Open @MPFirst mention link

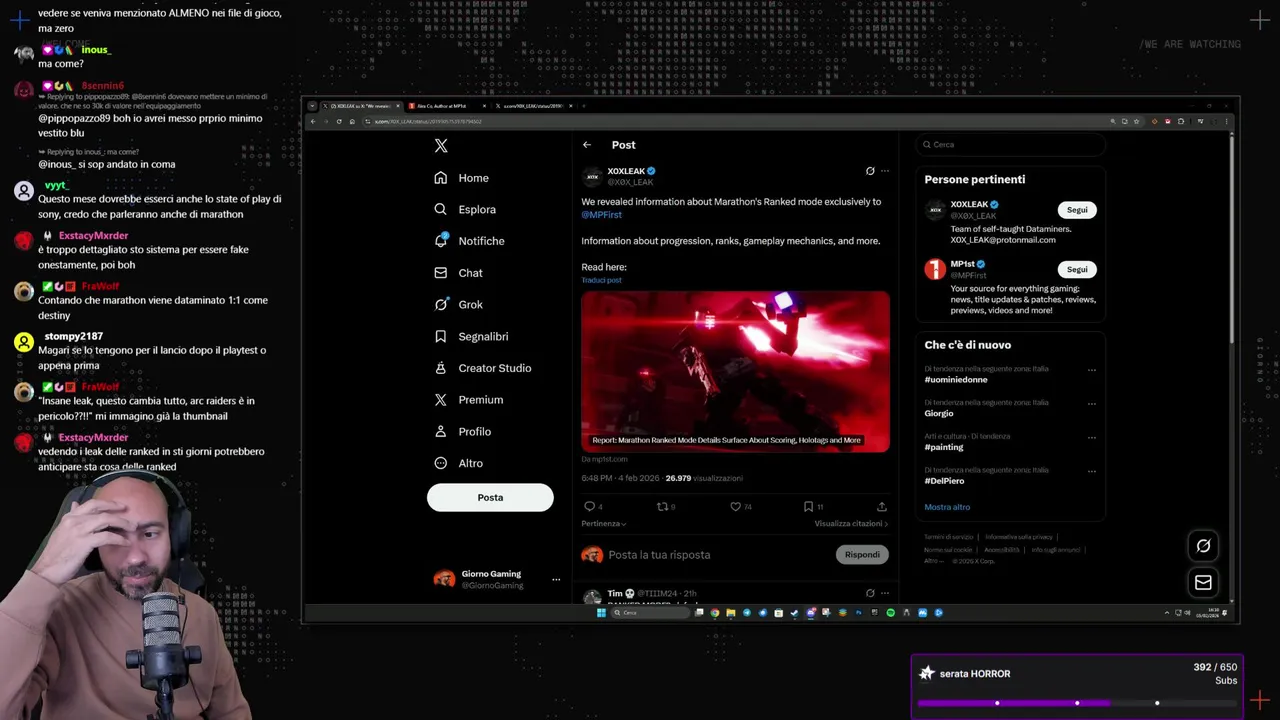602,215
